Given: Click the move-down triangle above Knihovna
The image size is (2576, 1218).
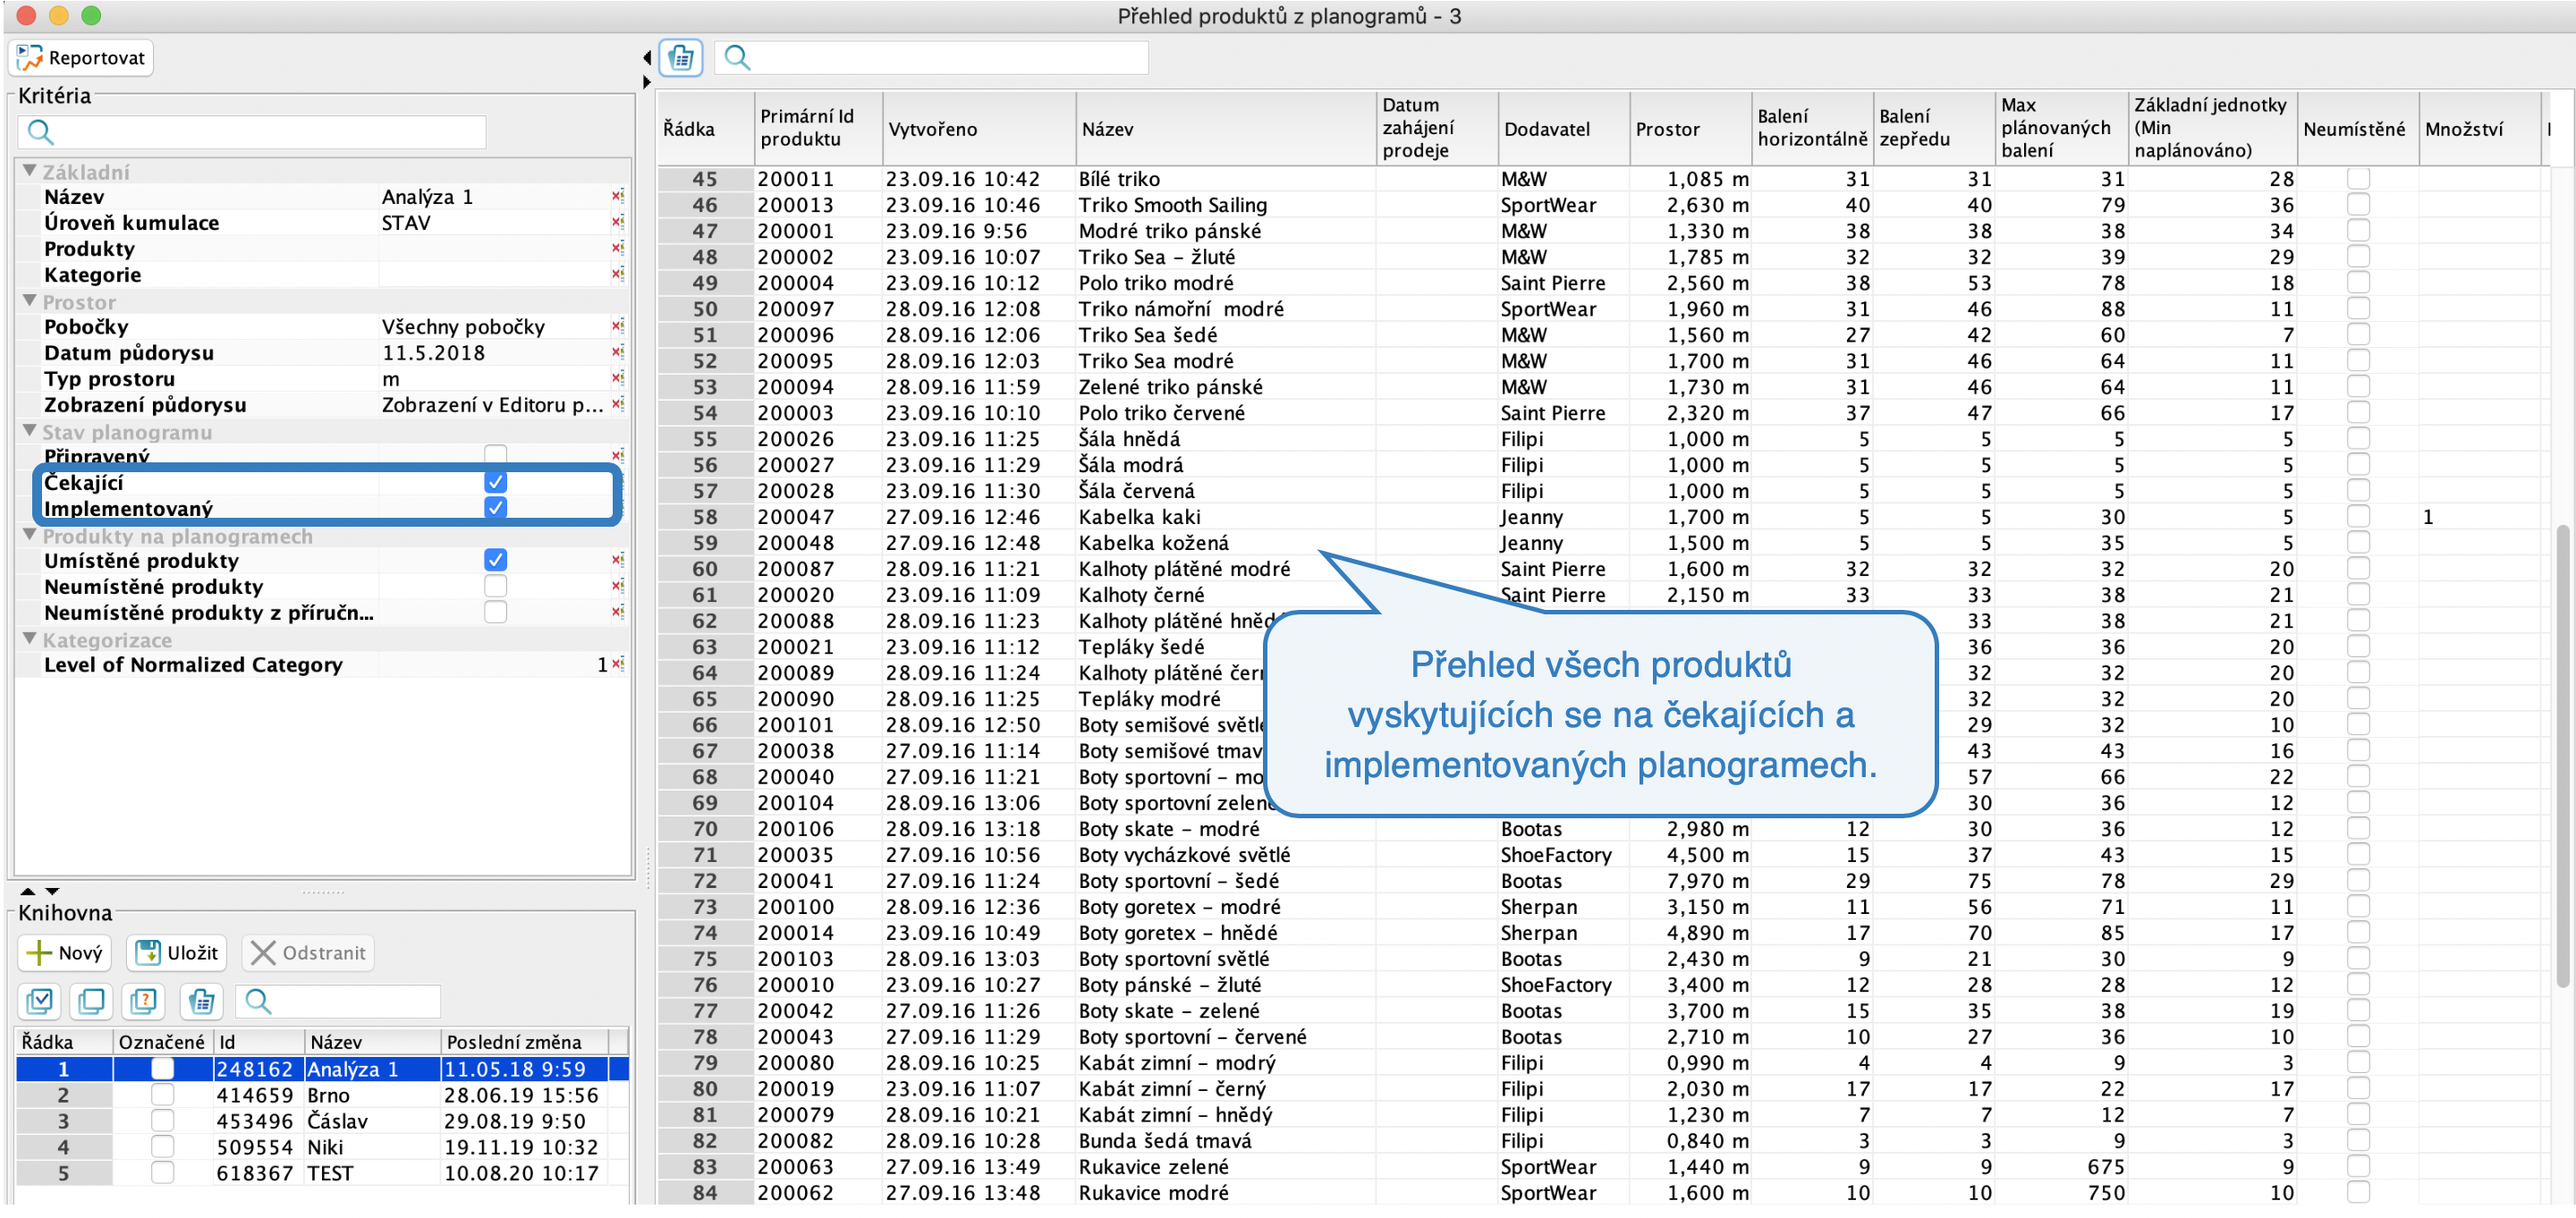Looking at the screenshot, I should coord(52,891).
